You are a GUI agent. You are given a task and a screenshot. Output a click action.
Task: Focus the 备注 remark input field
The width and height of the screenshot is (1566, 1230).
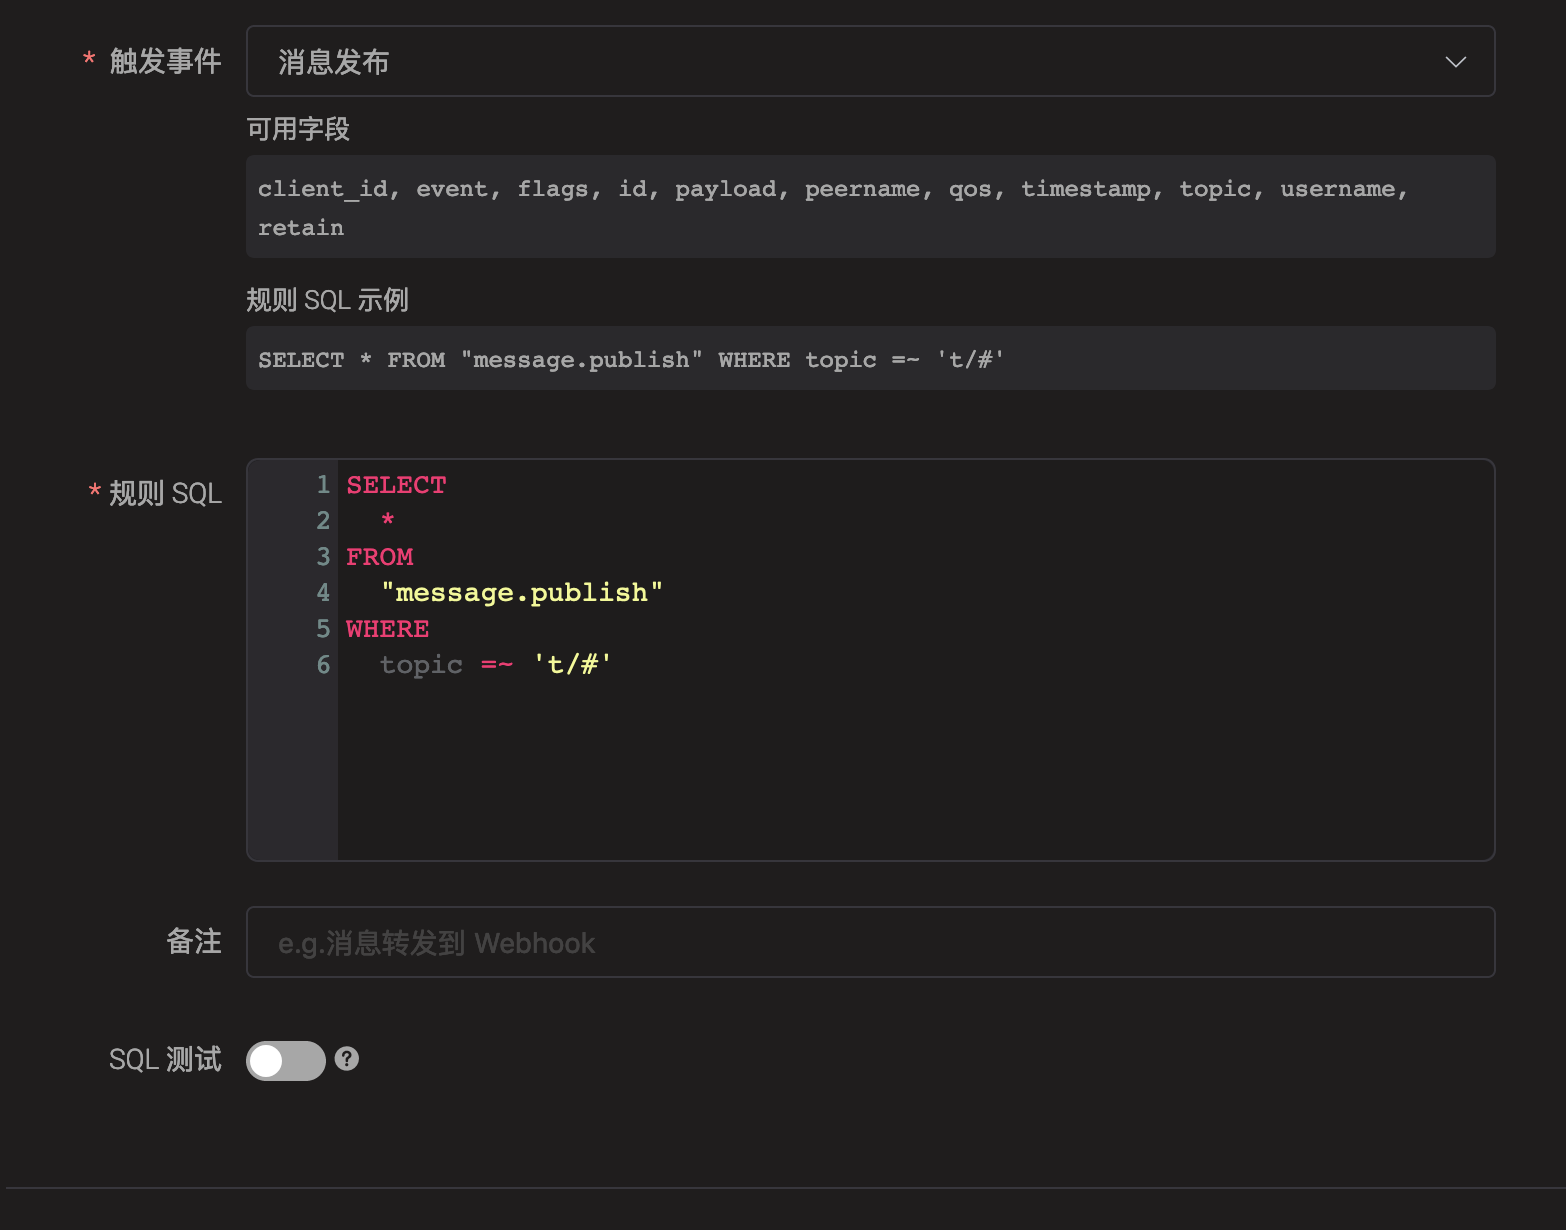pos(870,942)
